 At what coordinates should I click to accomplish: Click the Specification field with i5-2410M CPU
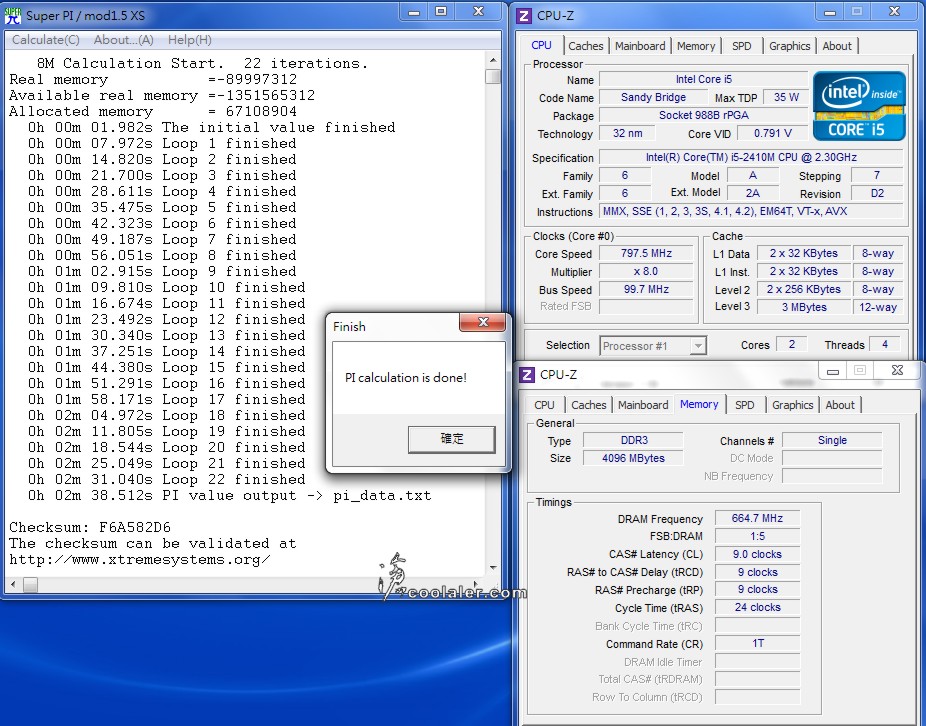point(751,158)
